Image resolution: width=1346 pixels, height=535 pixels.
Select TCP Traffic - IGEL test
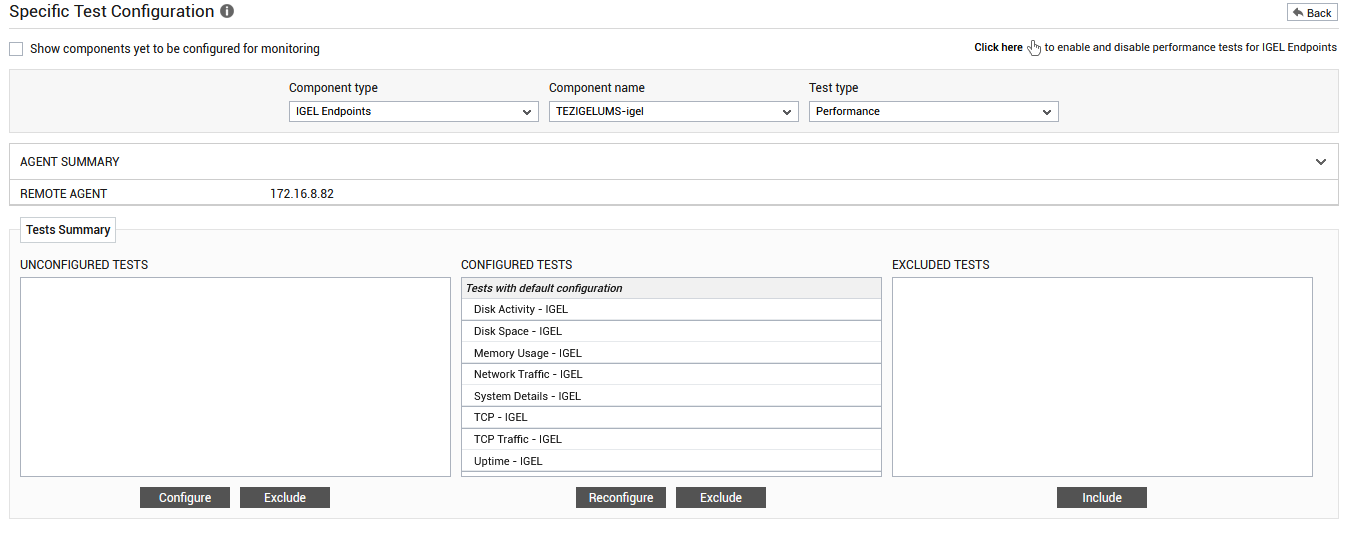pyautogui.click(x=671, y=439)
